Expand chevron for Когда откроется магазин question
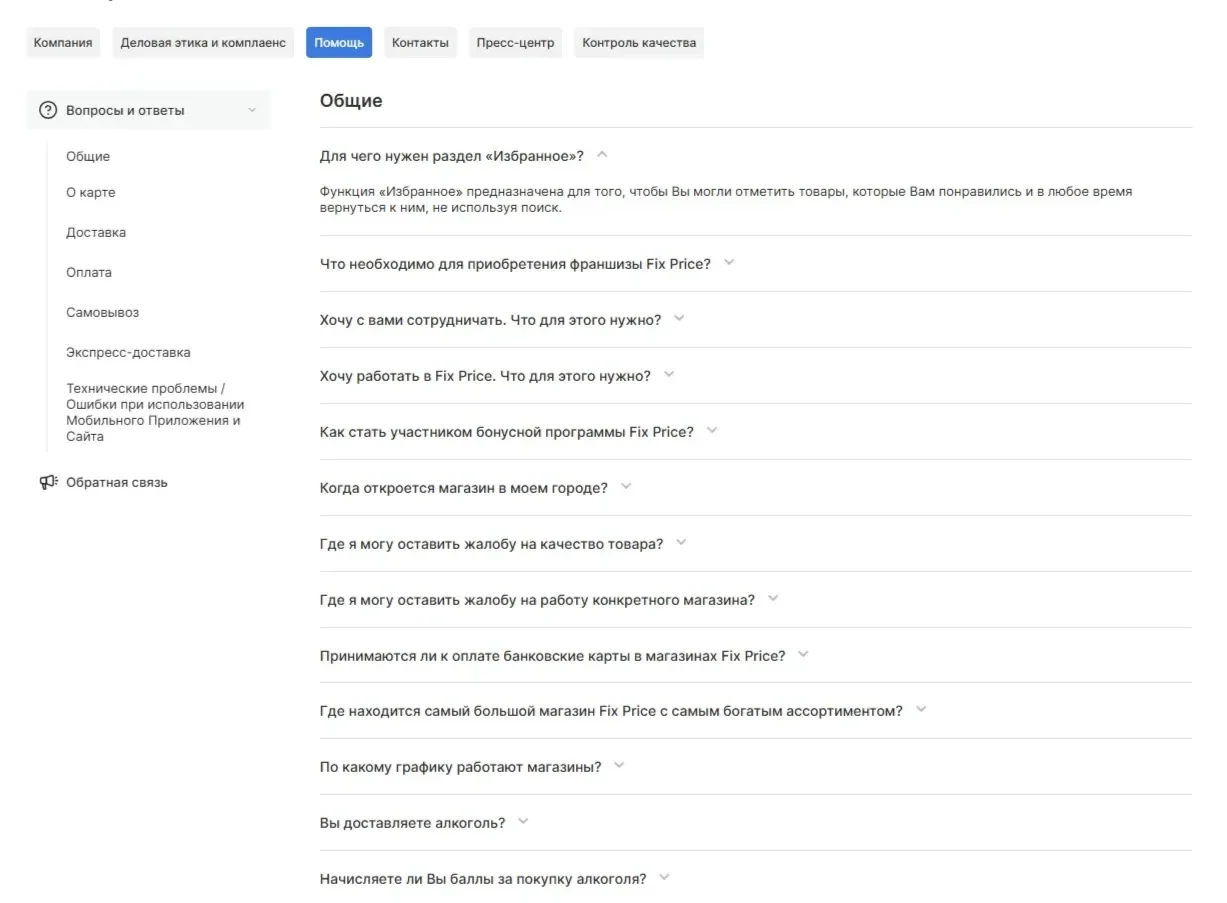Screen dimensions: 1227x903 coord(626,487)
